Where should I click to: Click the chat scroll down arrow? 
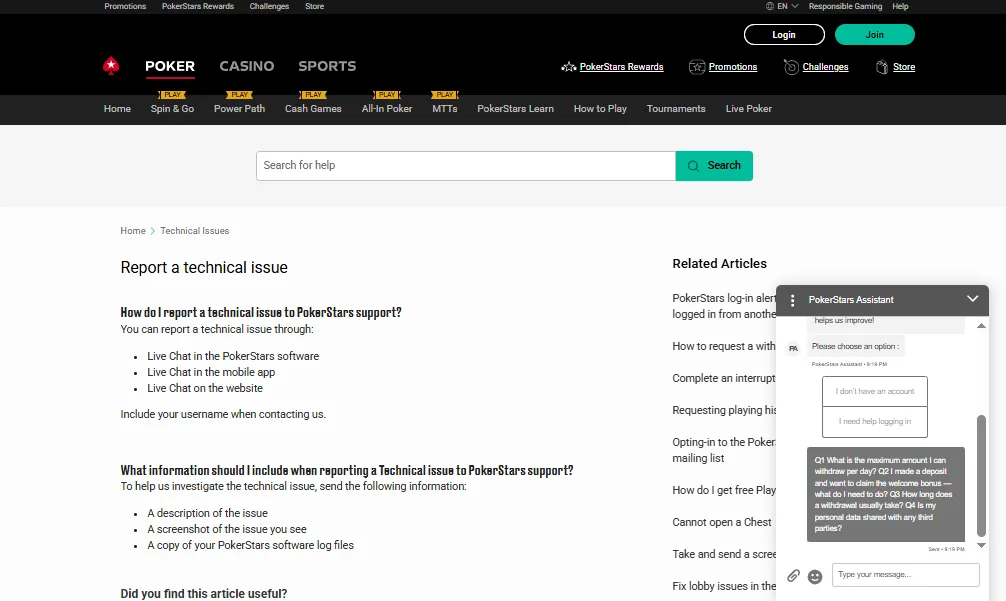click(x=981, y=545)
